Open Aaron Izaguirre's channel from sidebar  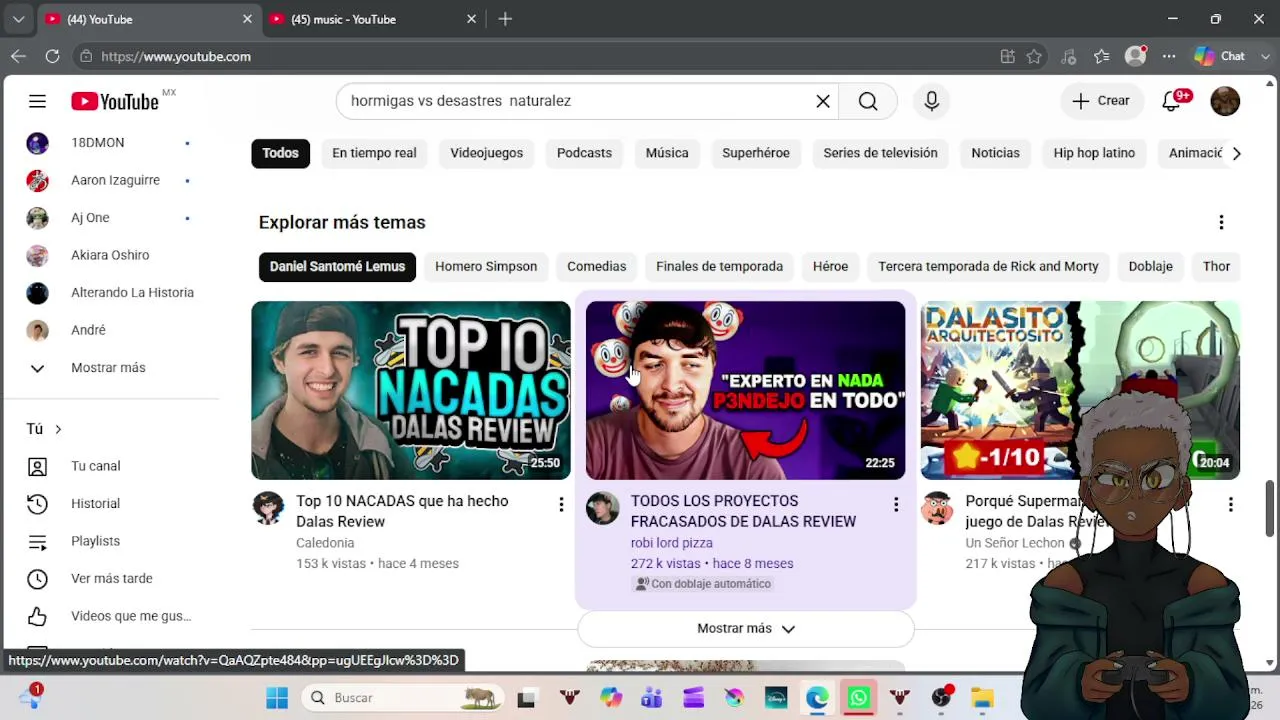pos(115,181)
